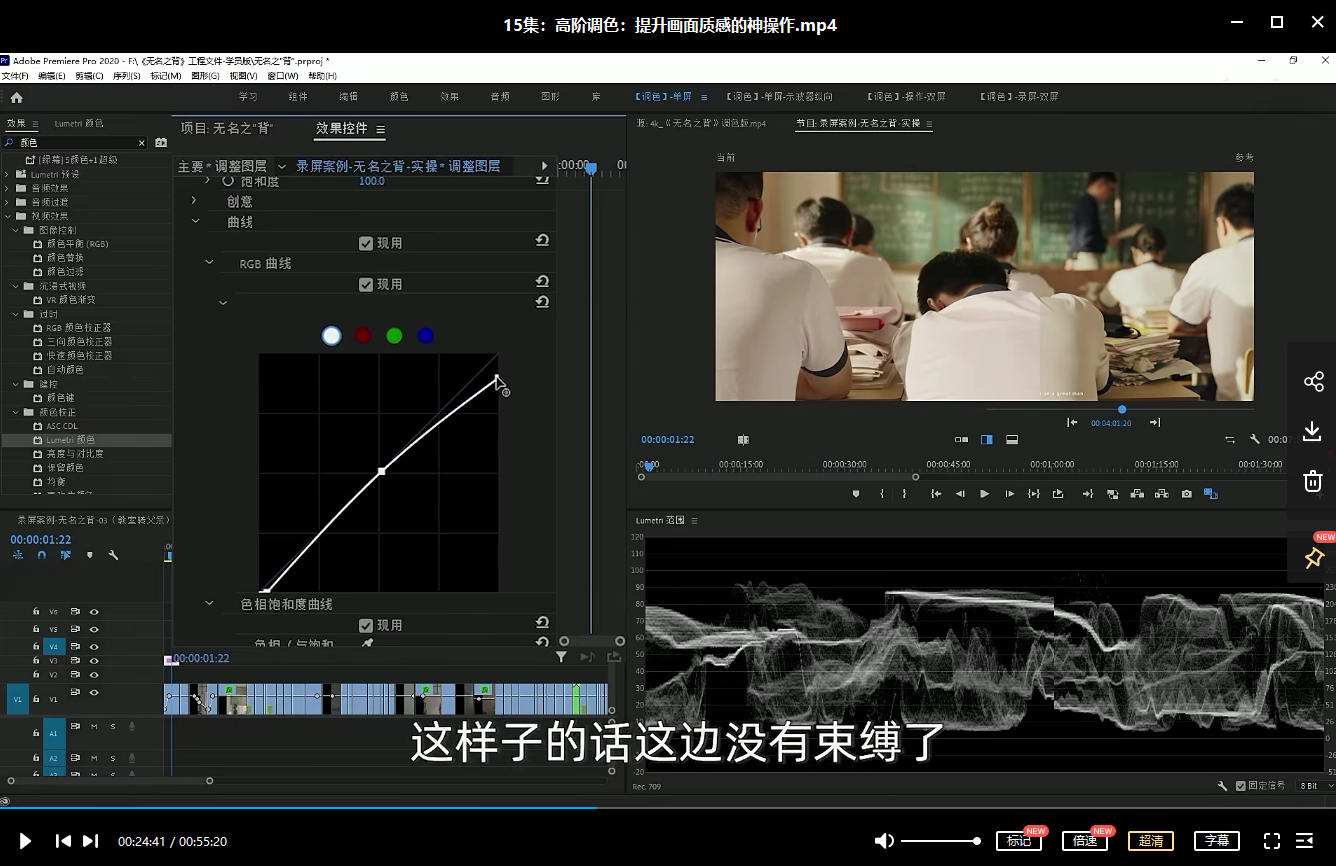The height and width of the screenshot is (866, 1336).
Task: Click the filter funnel icon in Effect Controls
Action: tap(561, 657)
